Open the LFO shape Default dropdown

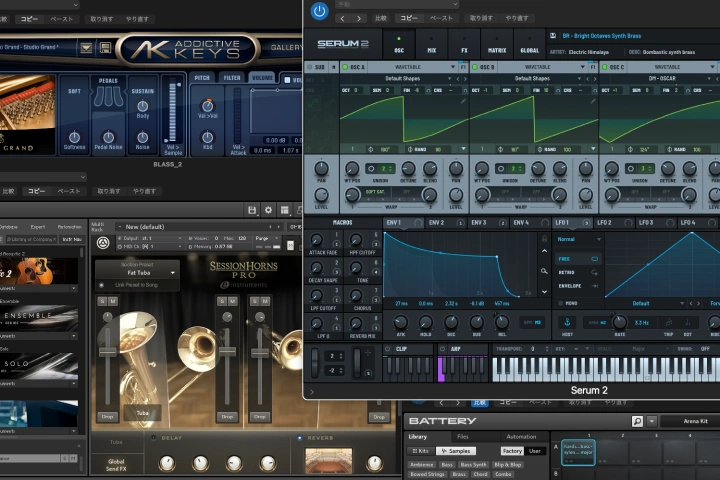pos(646,303)
